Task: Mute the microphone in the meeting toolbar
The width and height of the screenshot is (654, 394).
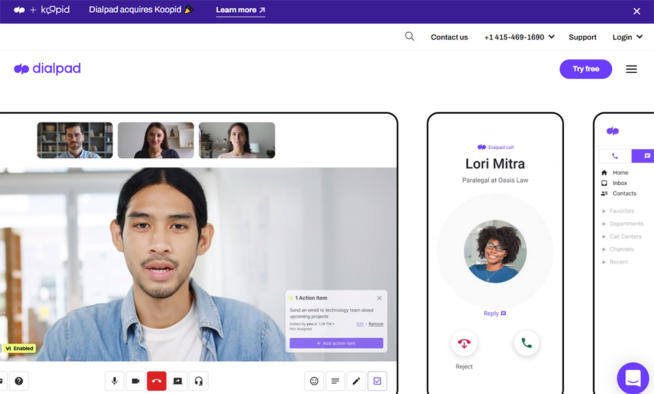Action: tap(114, 381)
